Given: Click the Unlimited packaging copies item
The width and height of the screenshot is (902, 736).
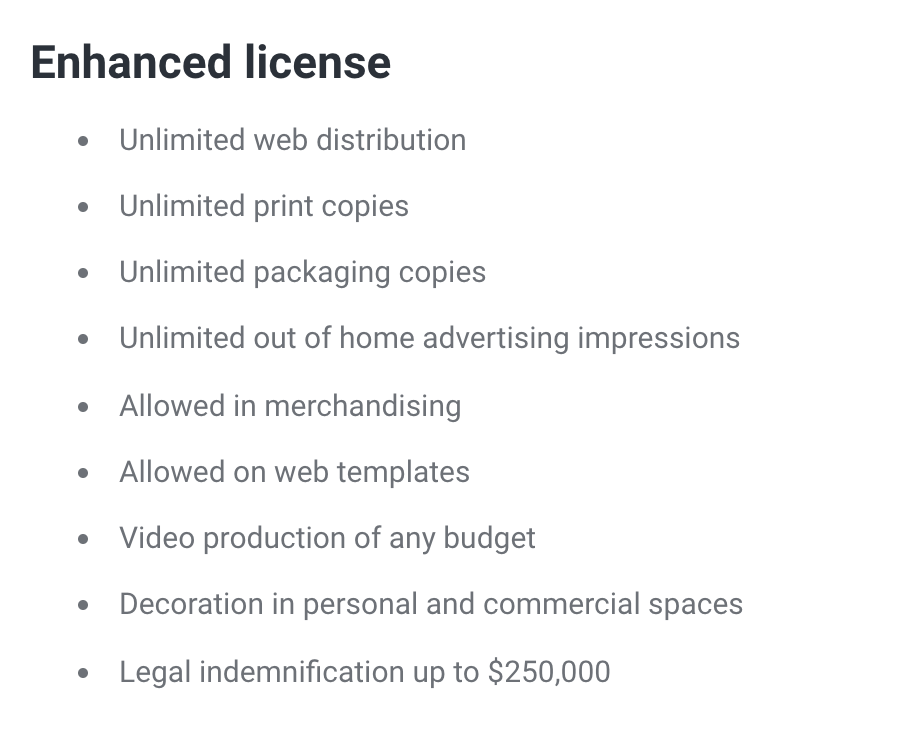Looking at the screenshot, I should pyautogui.click(x=302, y=273).
